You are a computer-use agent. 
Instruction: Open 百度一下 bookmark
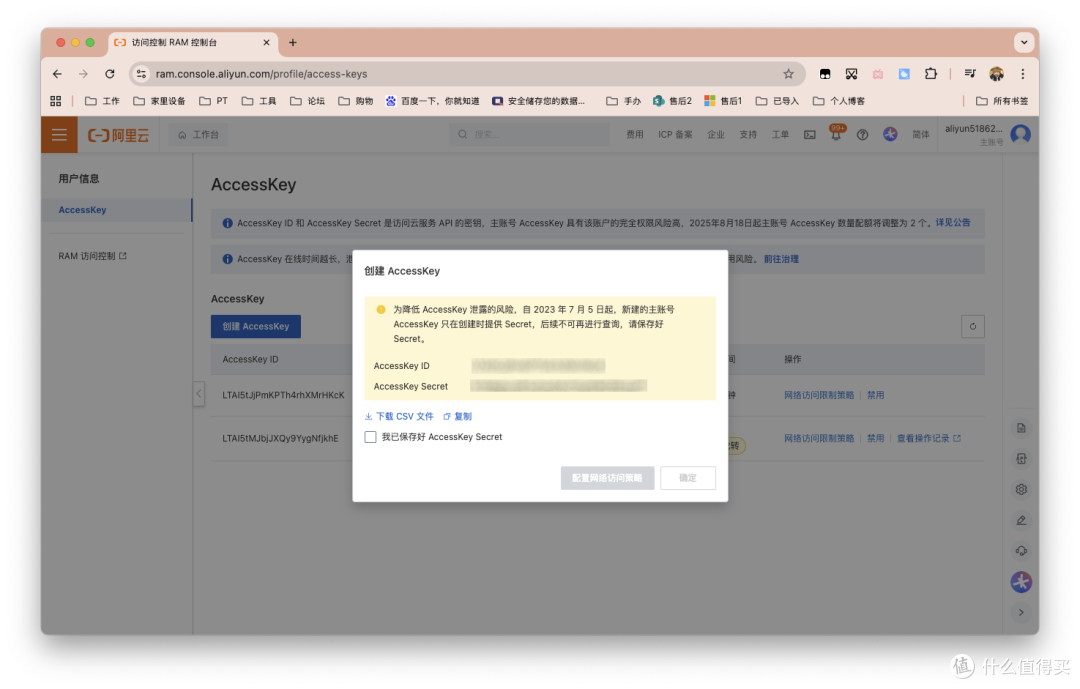pos(433,101)
